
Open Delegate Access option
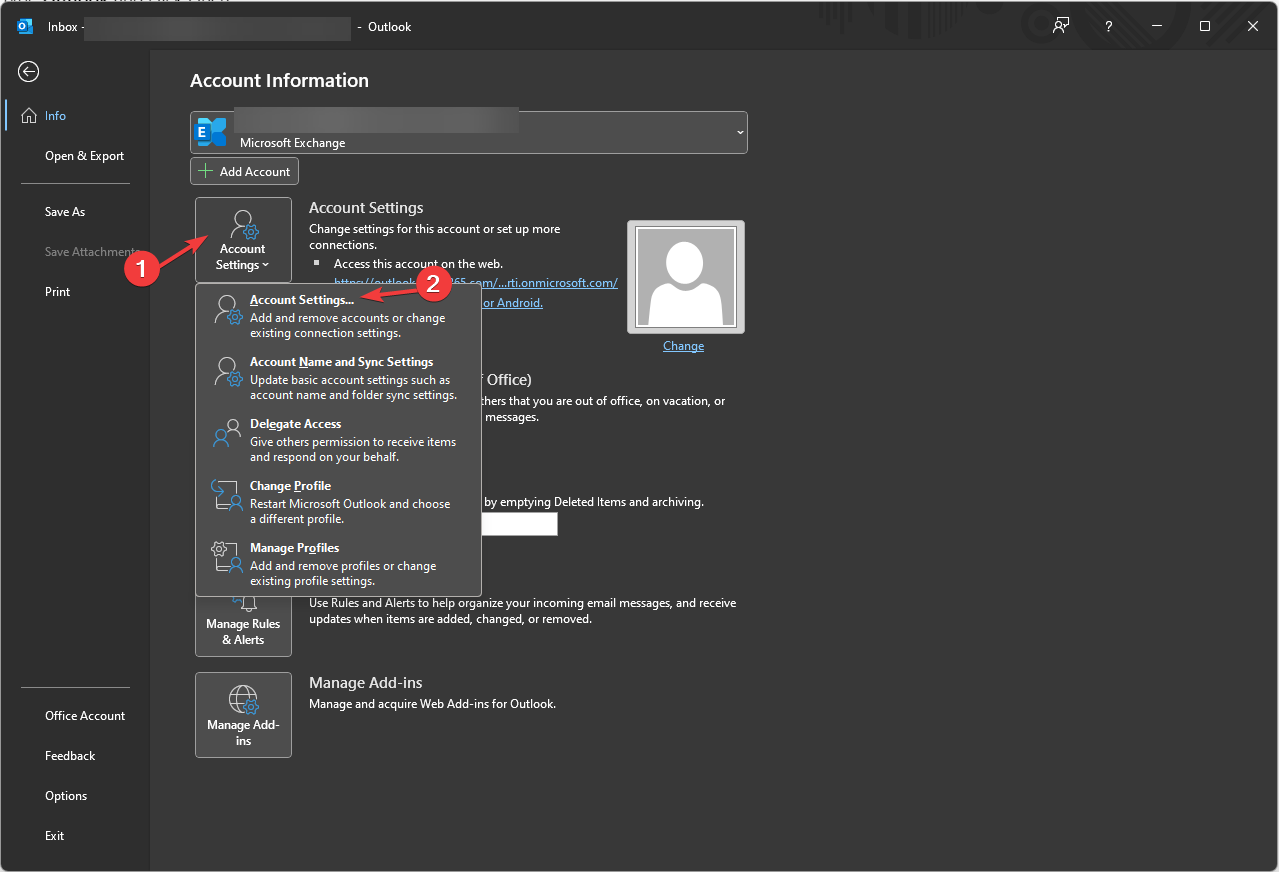point(295,424)
